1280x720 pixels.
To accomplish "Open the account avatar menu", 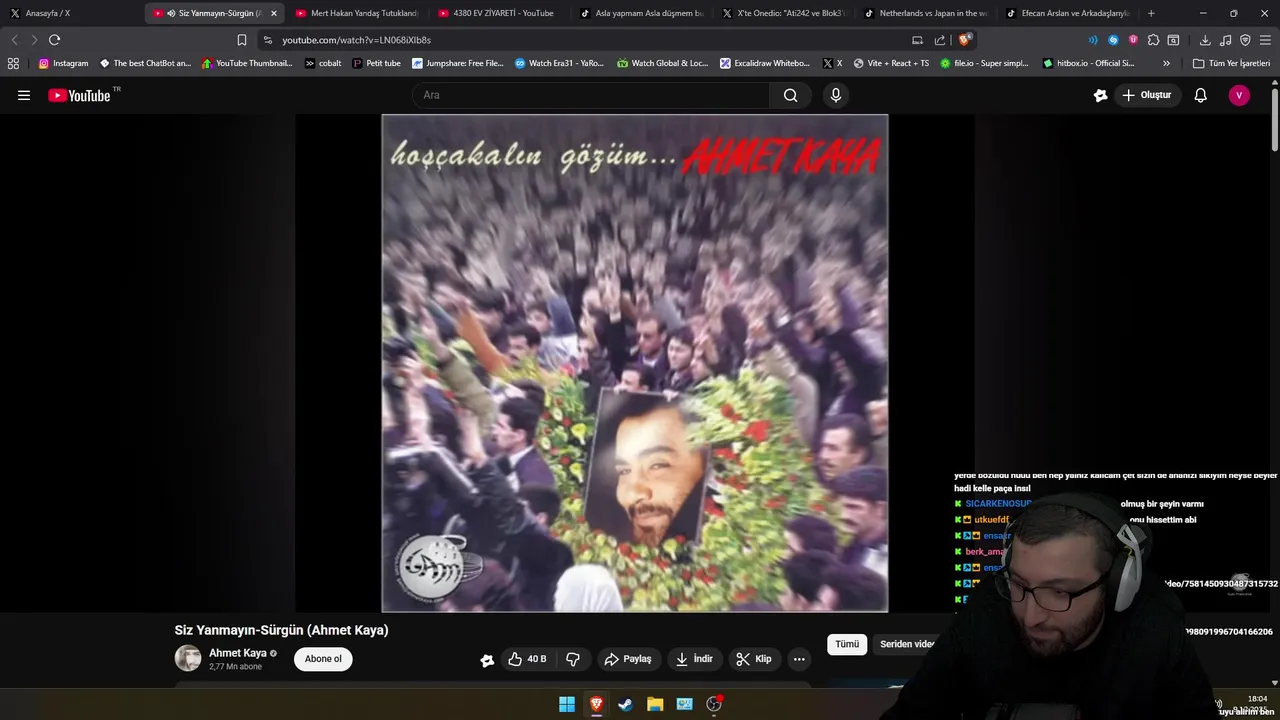I will (x=1239, y=95).
